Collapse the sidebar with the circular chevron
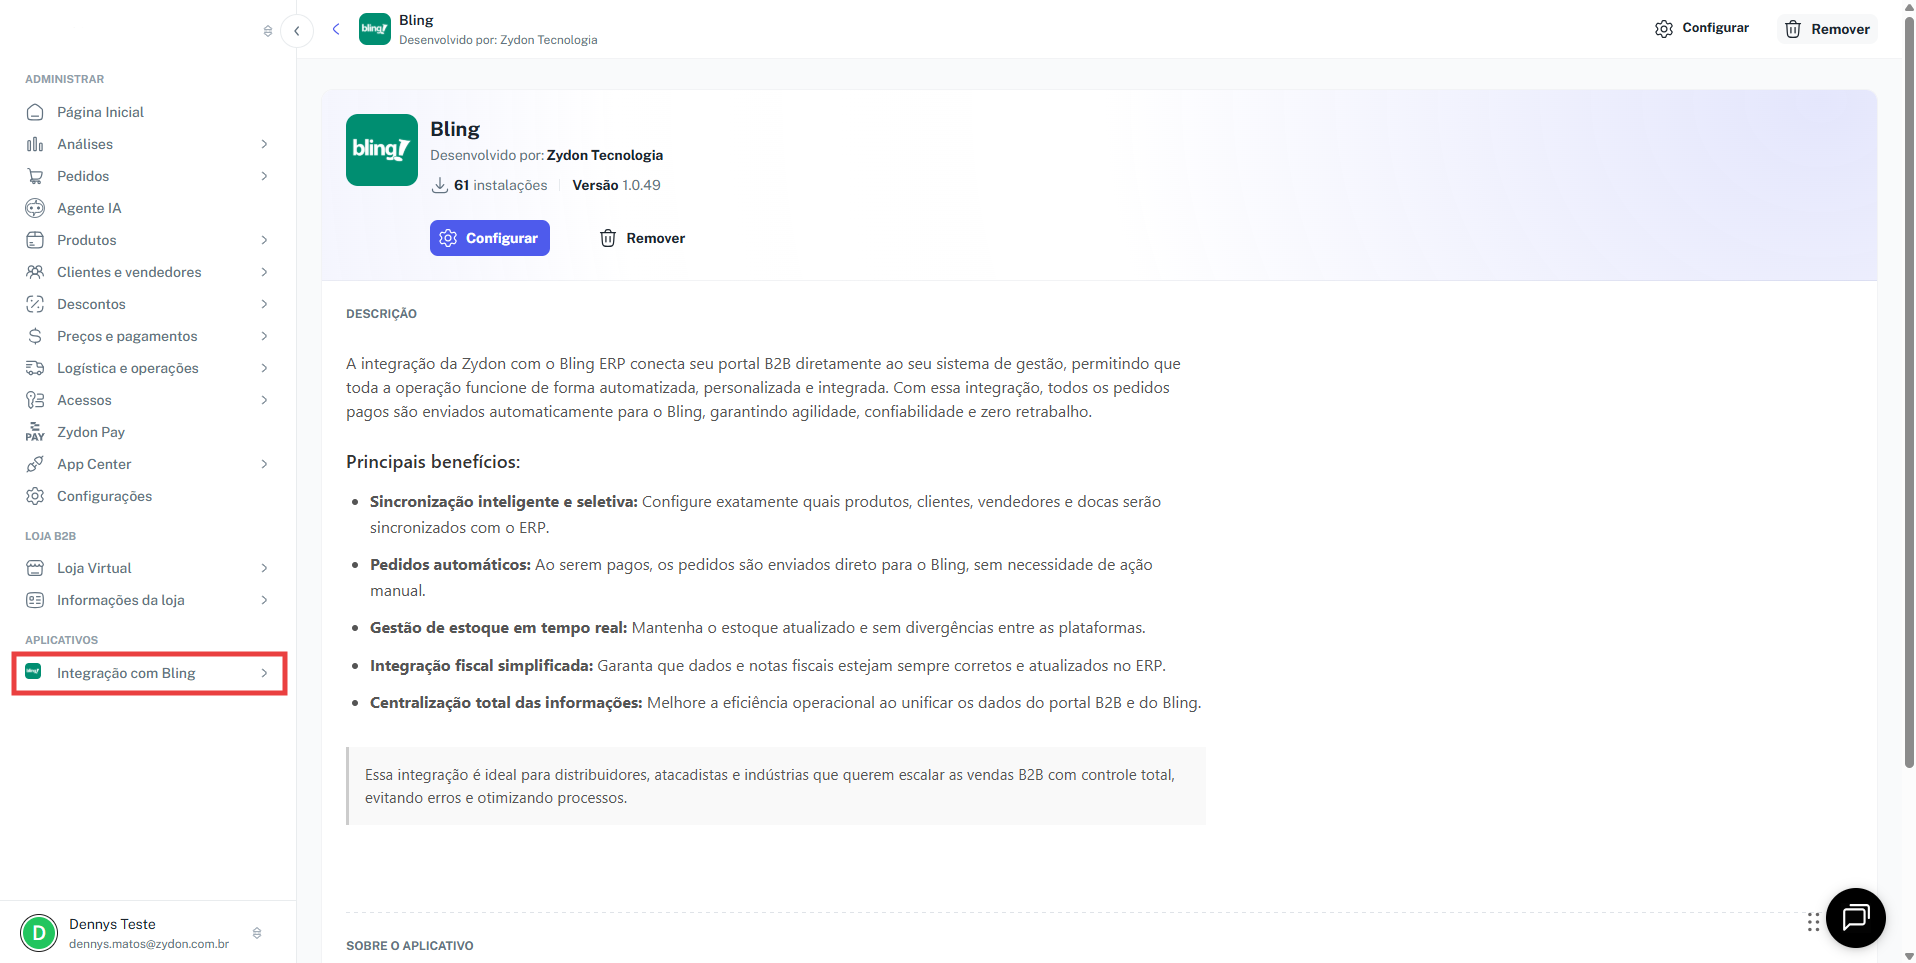1916x963 pixels. pyautogui.click(x=297, y=31)
